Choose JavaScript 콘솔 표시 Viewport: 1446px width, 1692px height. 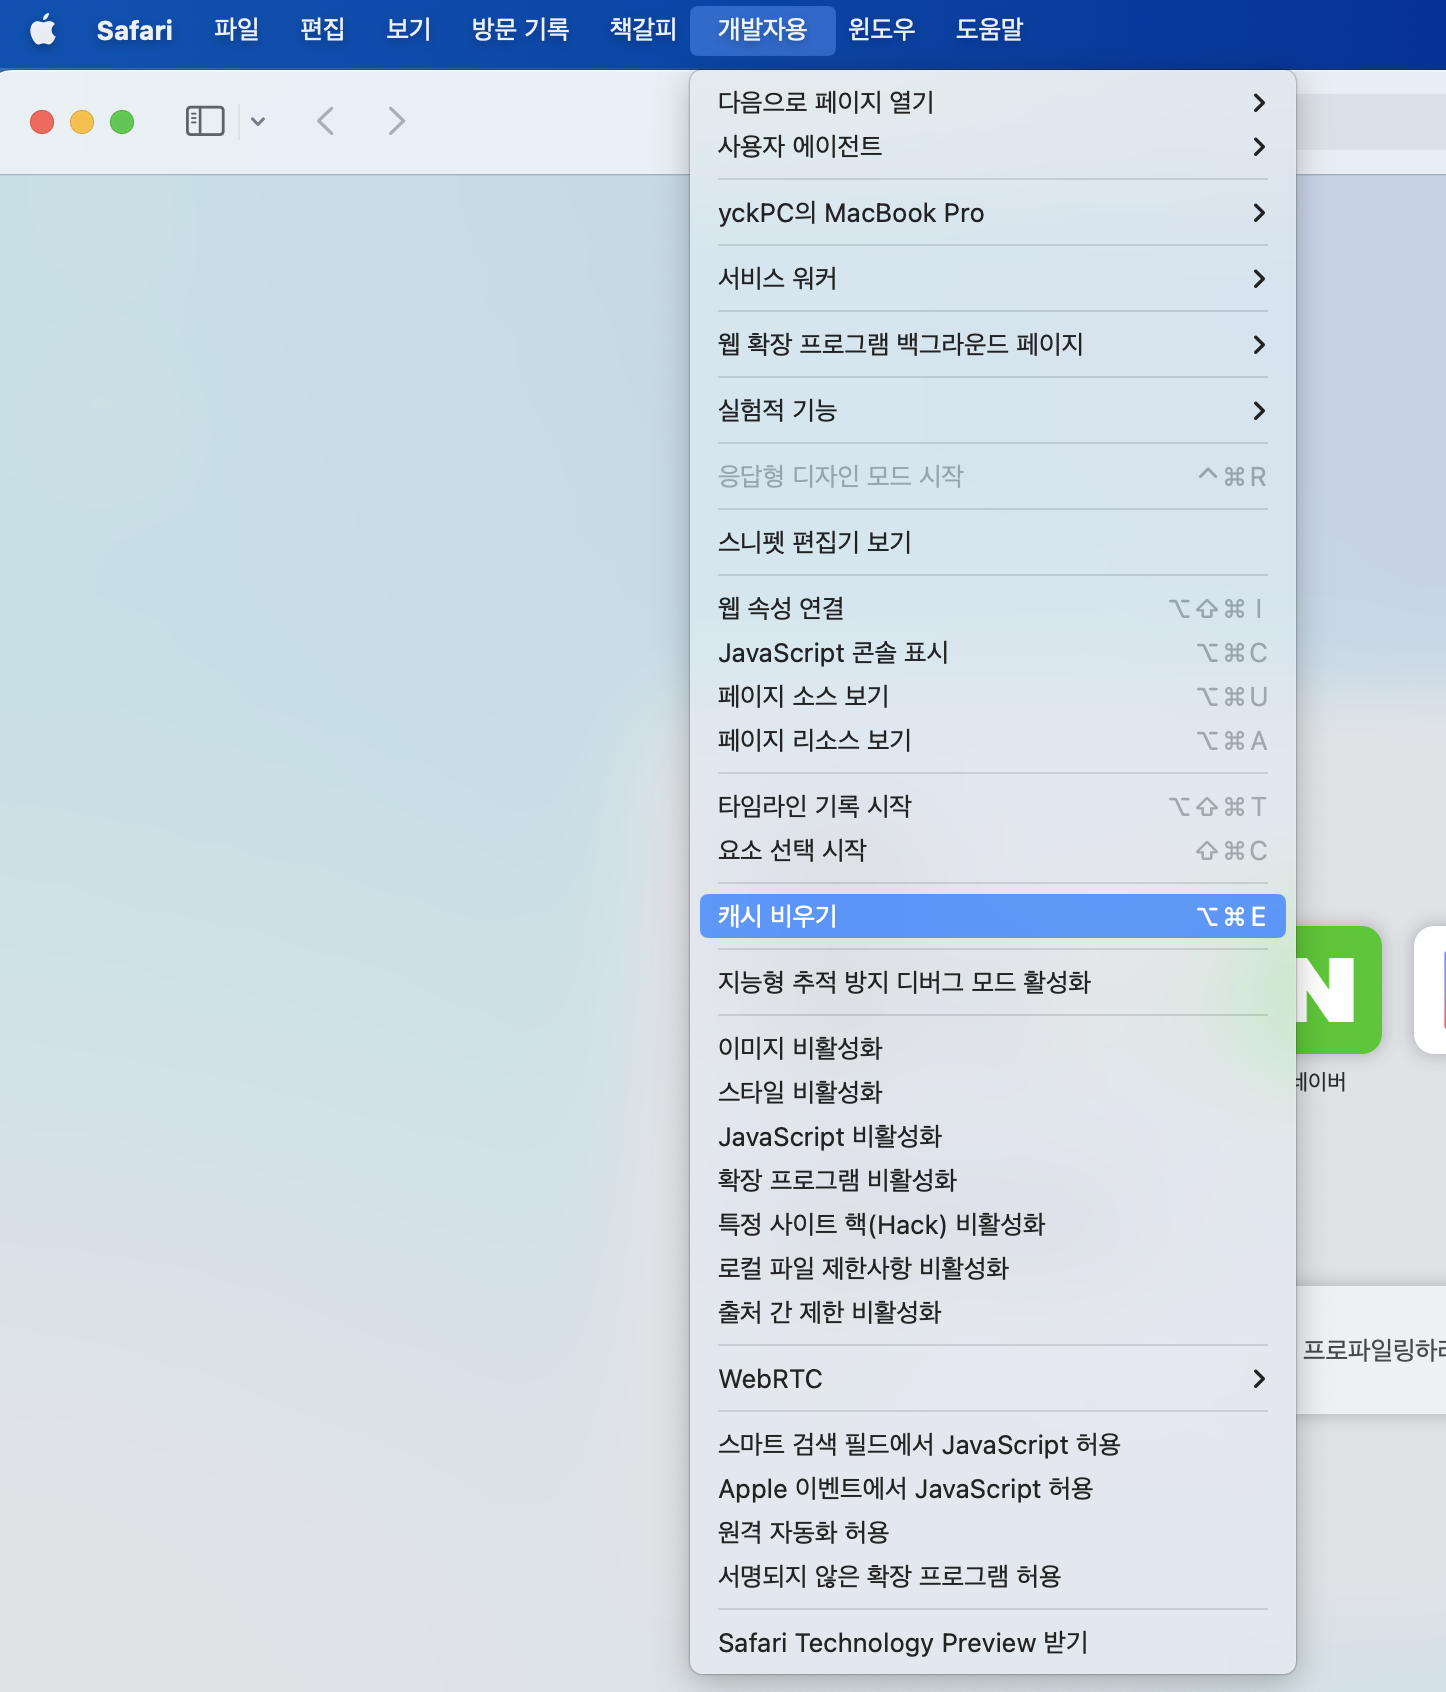[992, 652]
